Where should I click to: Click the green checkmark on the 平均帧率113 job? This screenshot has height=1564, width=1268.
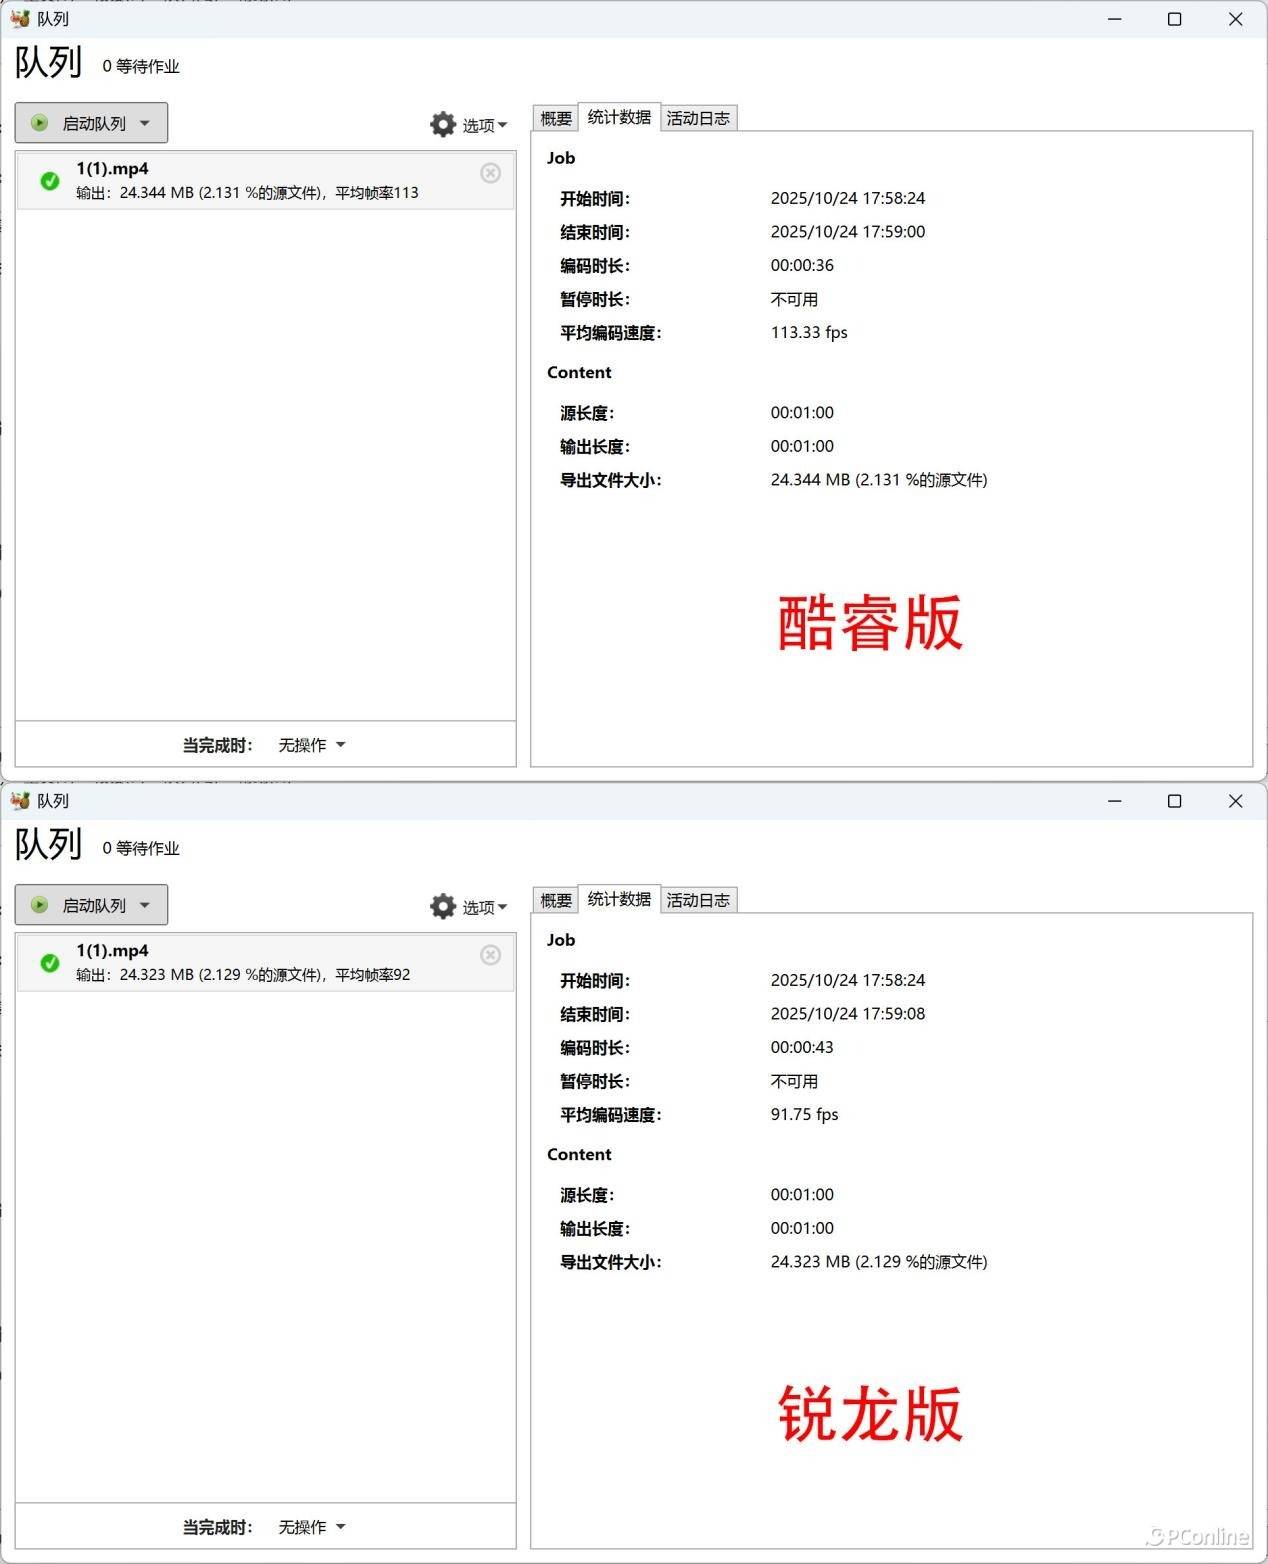click(49, 181)
